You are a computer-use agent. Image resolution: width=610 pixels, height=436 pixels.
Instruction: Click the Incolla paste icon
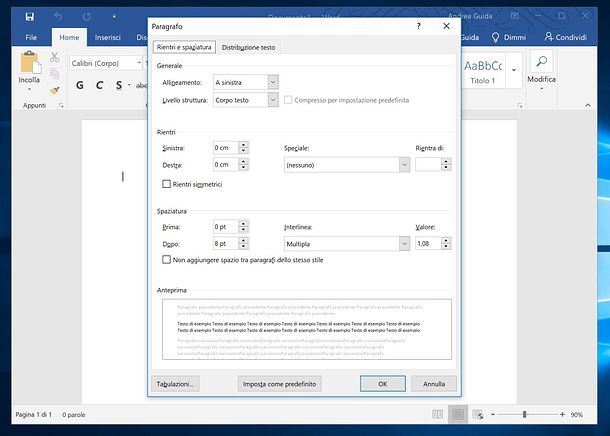pos(30,62)
